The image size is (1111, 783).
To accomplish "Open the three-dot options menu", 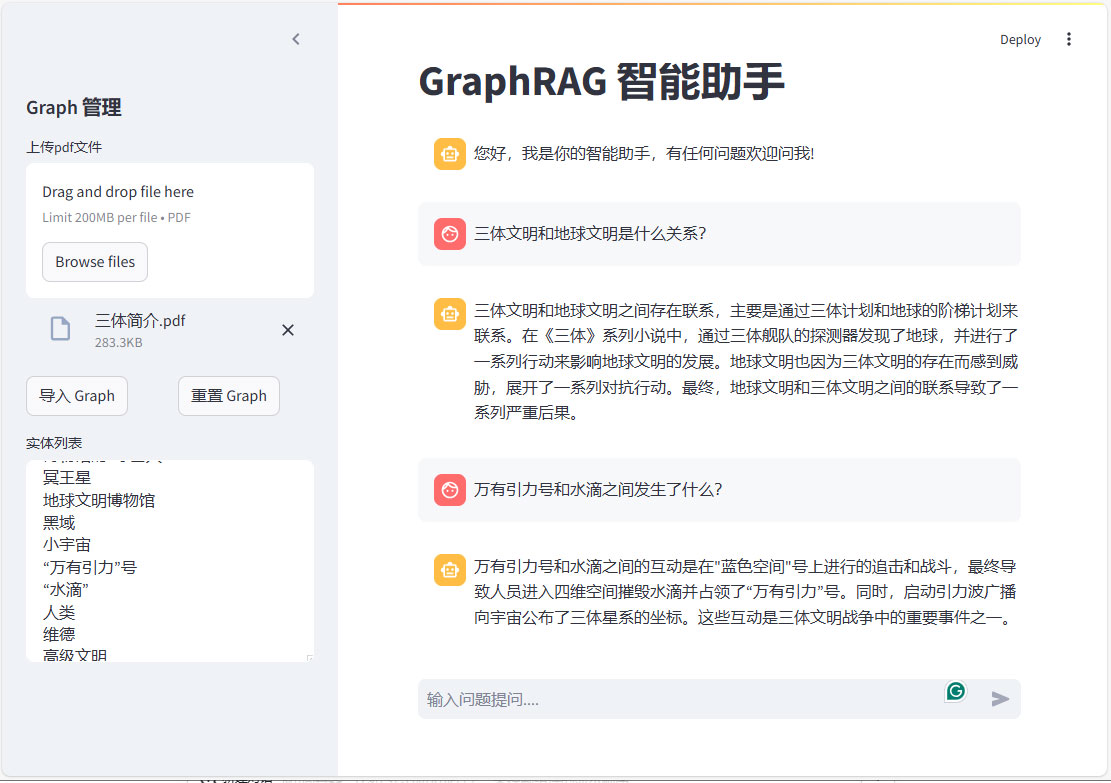I will (1069, 39).
